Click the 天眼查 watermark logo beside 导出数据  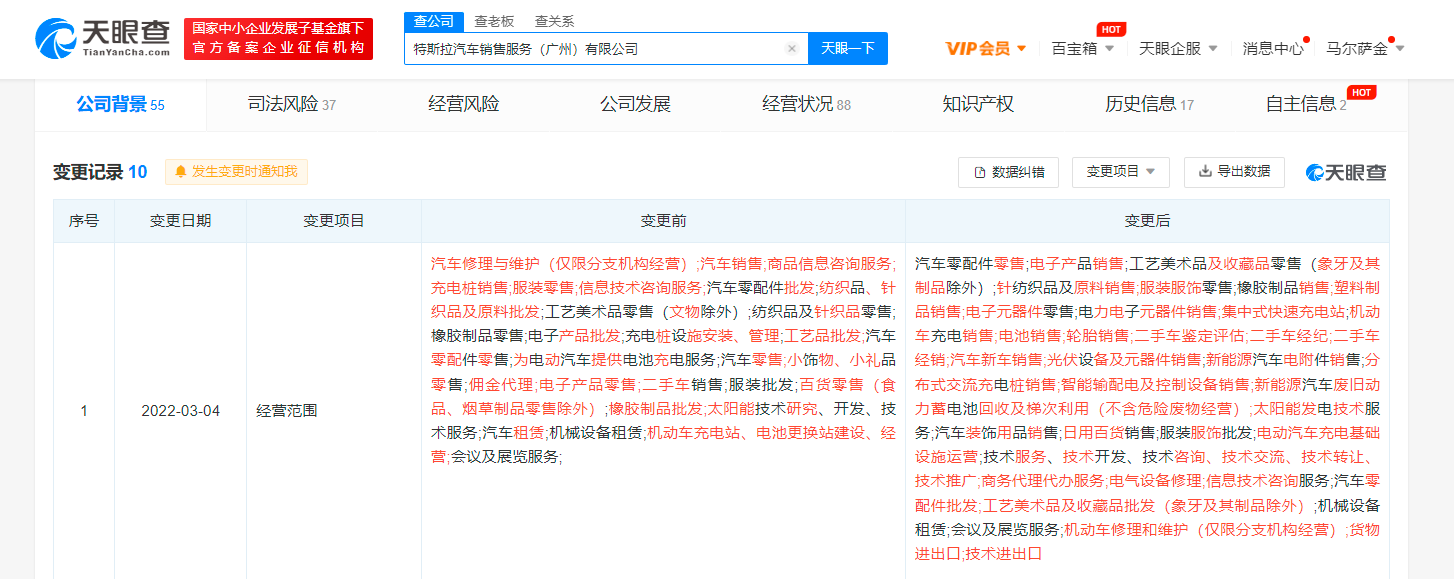pos(1346,172)
